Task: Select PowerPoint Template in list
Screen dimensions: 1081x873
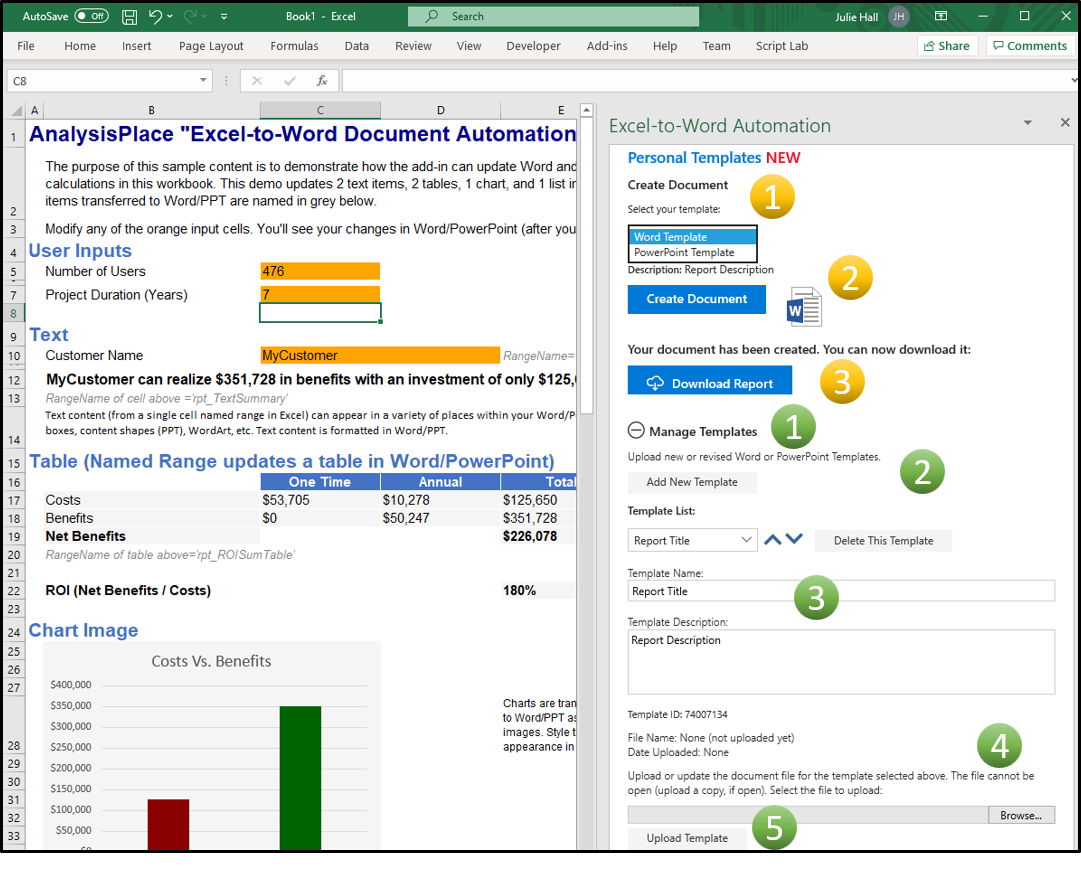Action: 692,252
